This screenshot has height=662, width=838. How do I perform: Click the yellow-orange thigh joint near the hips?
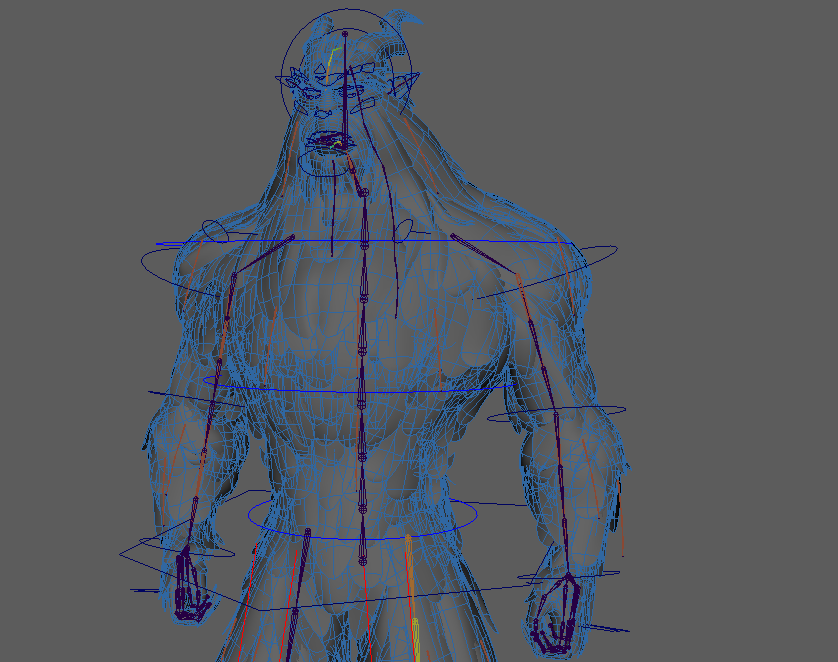tap(410, 580)
